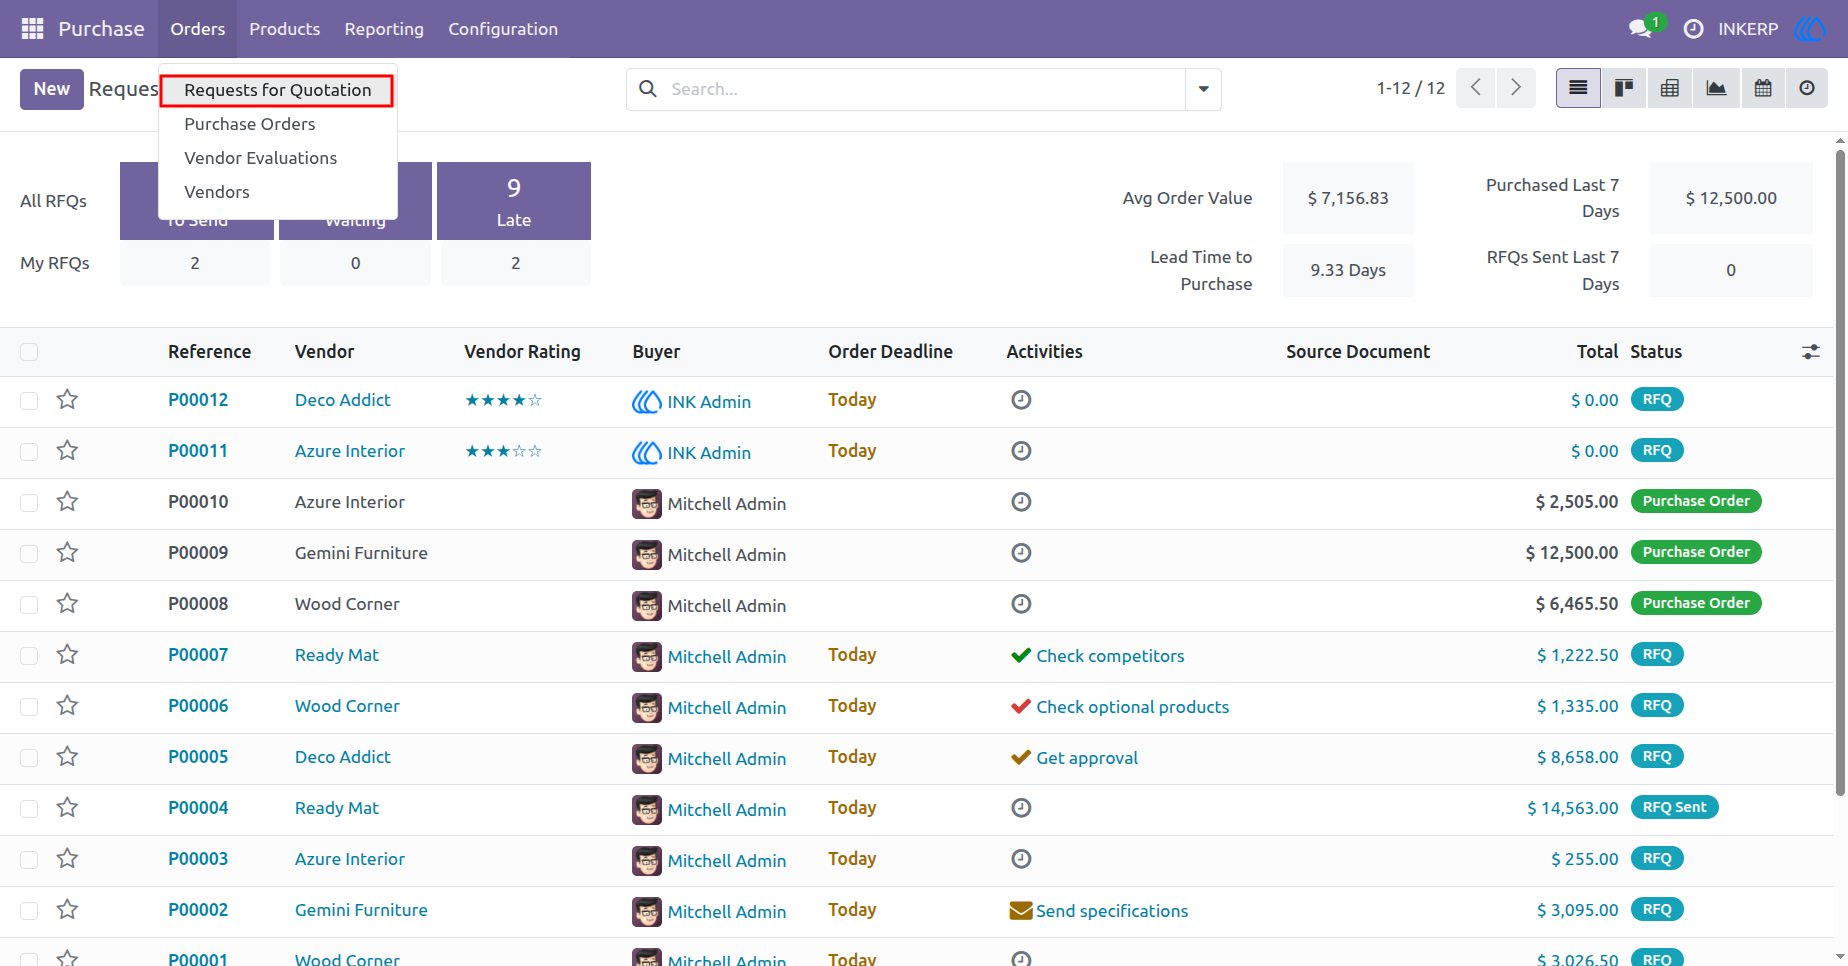
Task: Star order P00012 as favorite
Action: click(x=67, y=400)
